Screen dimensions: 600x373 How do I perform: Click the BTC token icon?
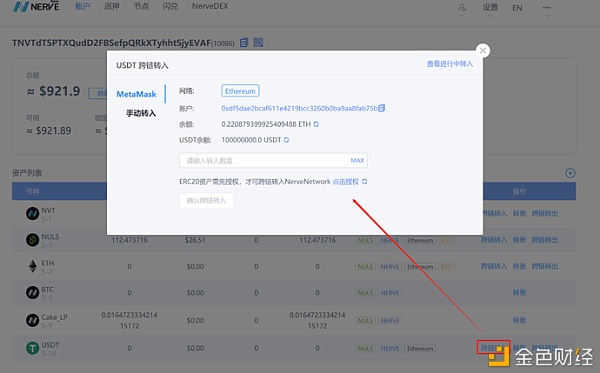pos(33,293)
